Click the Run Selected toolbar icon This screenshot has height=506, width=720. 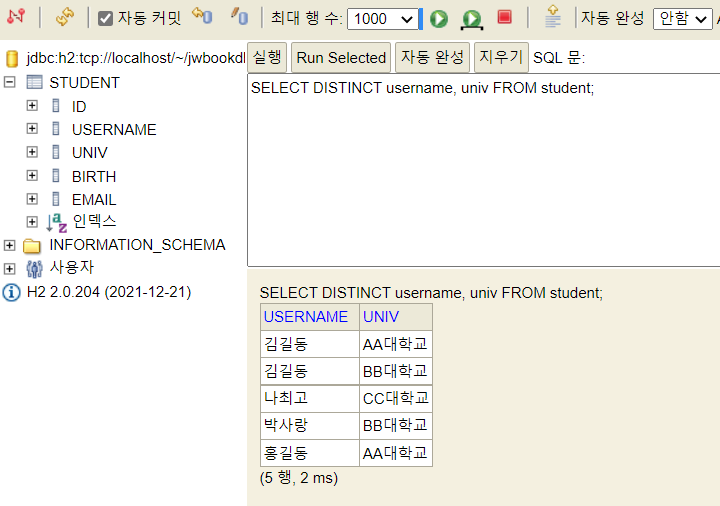tap(472, 19)
